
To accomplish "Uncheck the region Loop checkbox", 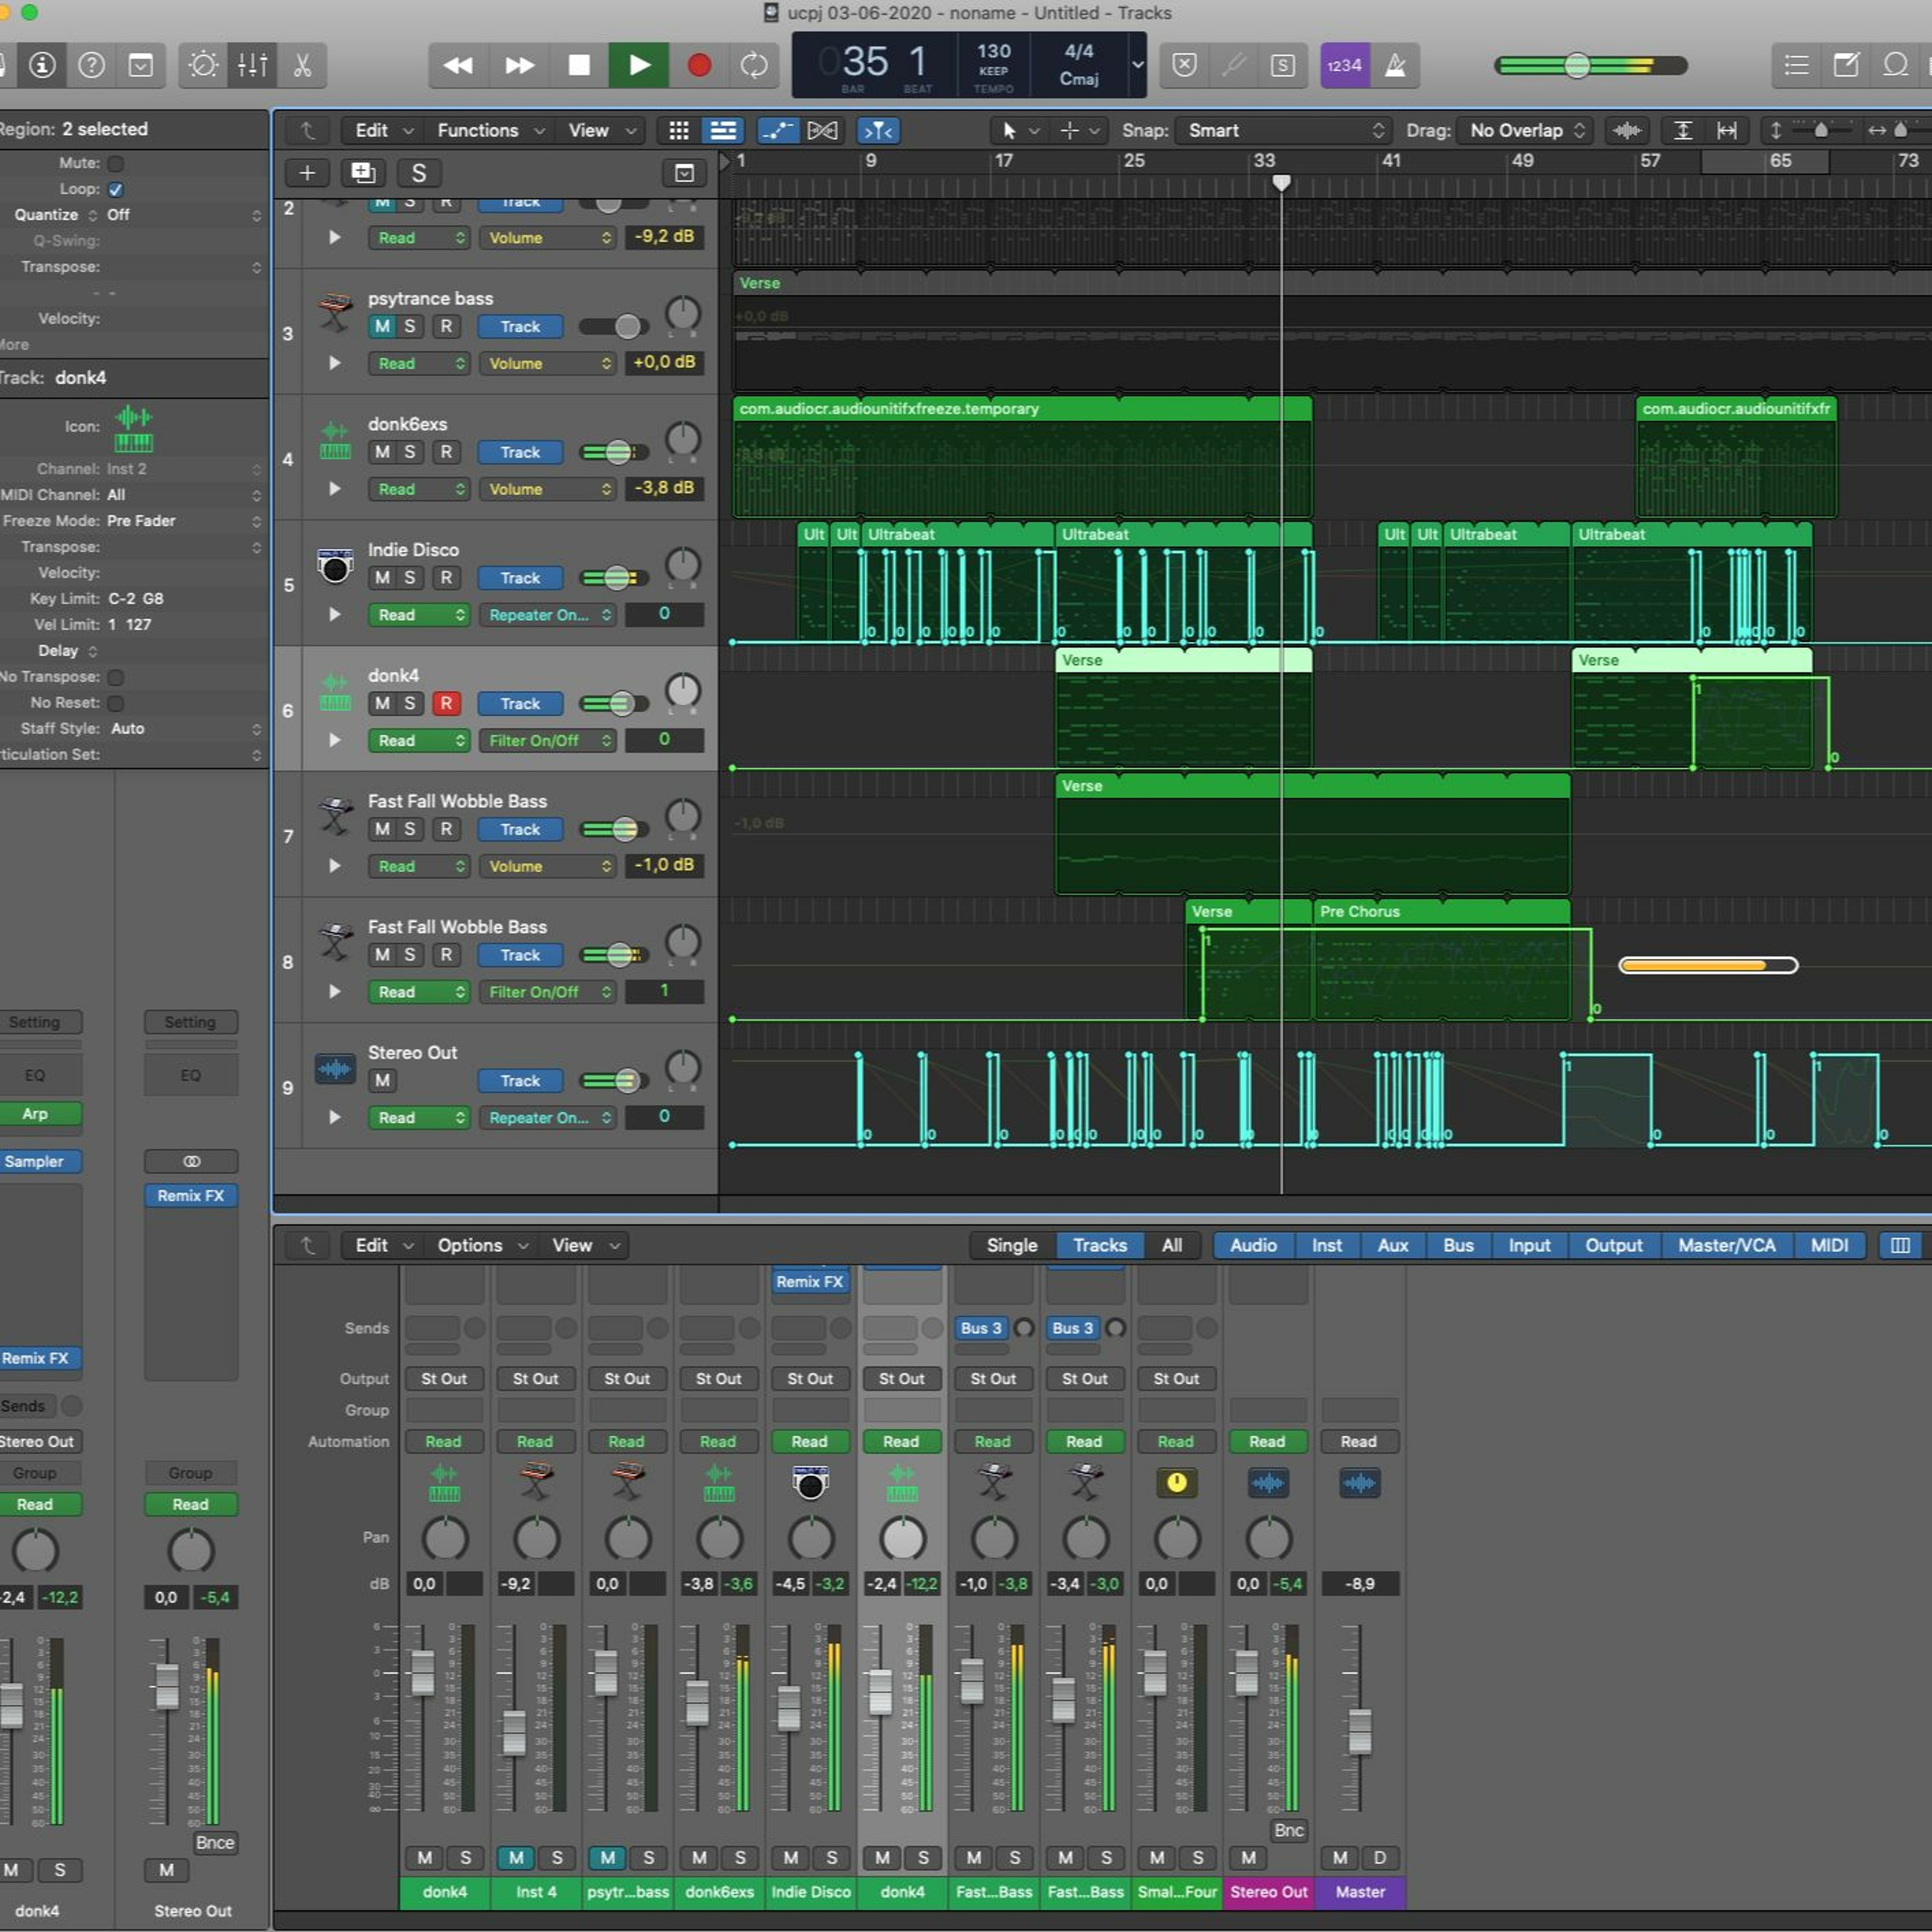I will 116,189.
